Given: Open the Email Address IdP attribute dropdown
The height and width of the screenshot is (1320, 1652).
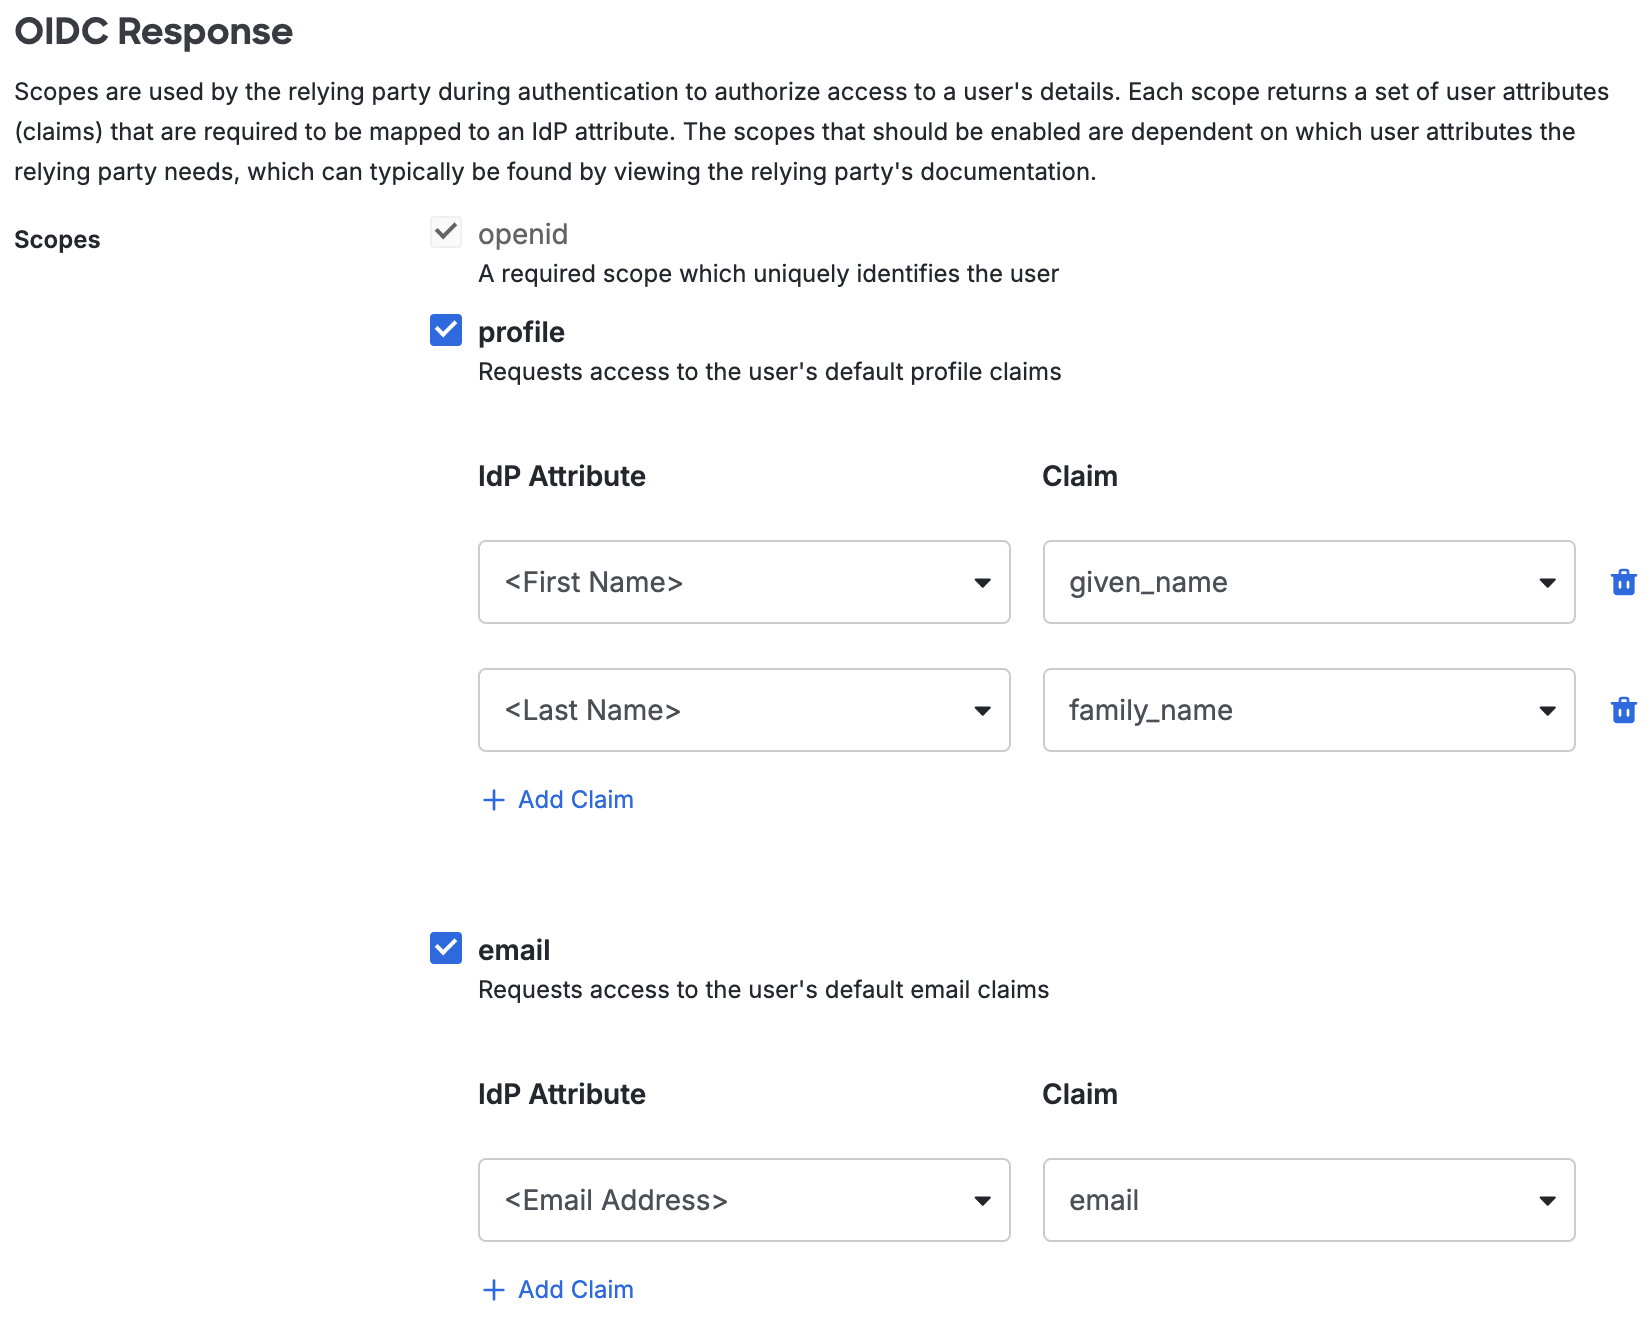Looking at the screenshot, I should [x=744, y=1200].
